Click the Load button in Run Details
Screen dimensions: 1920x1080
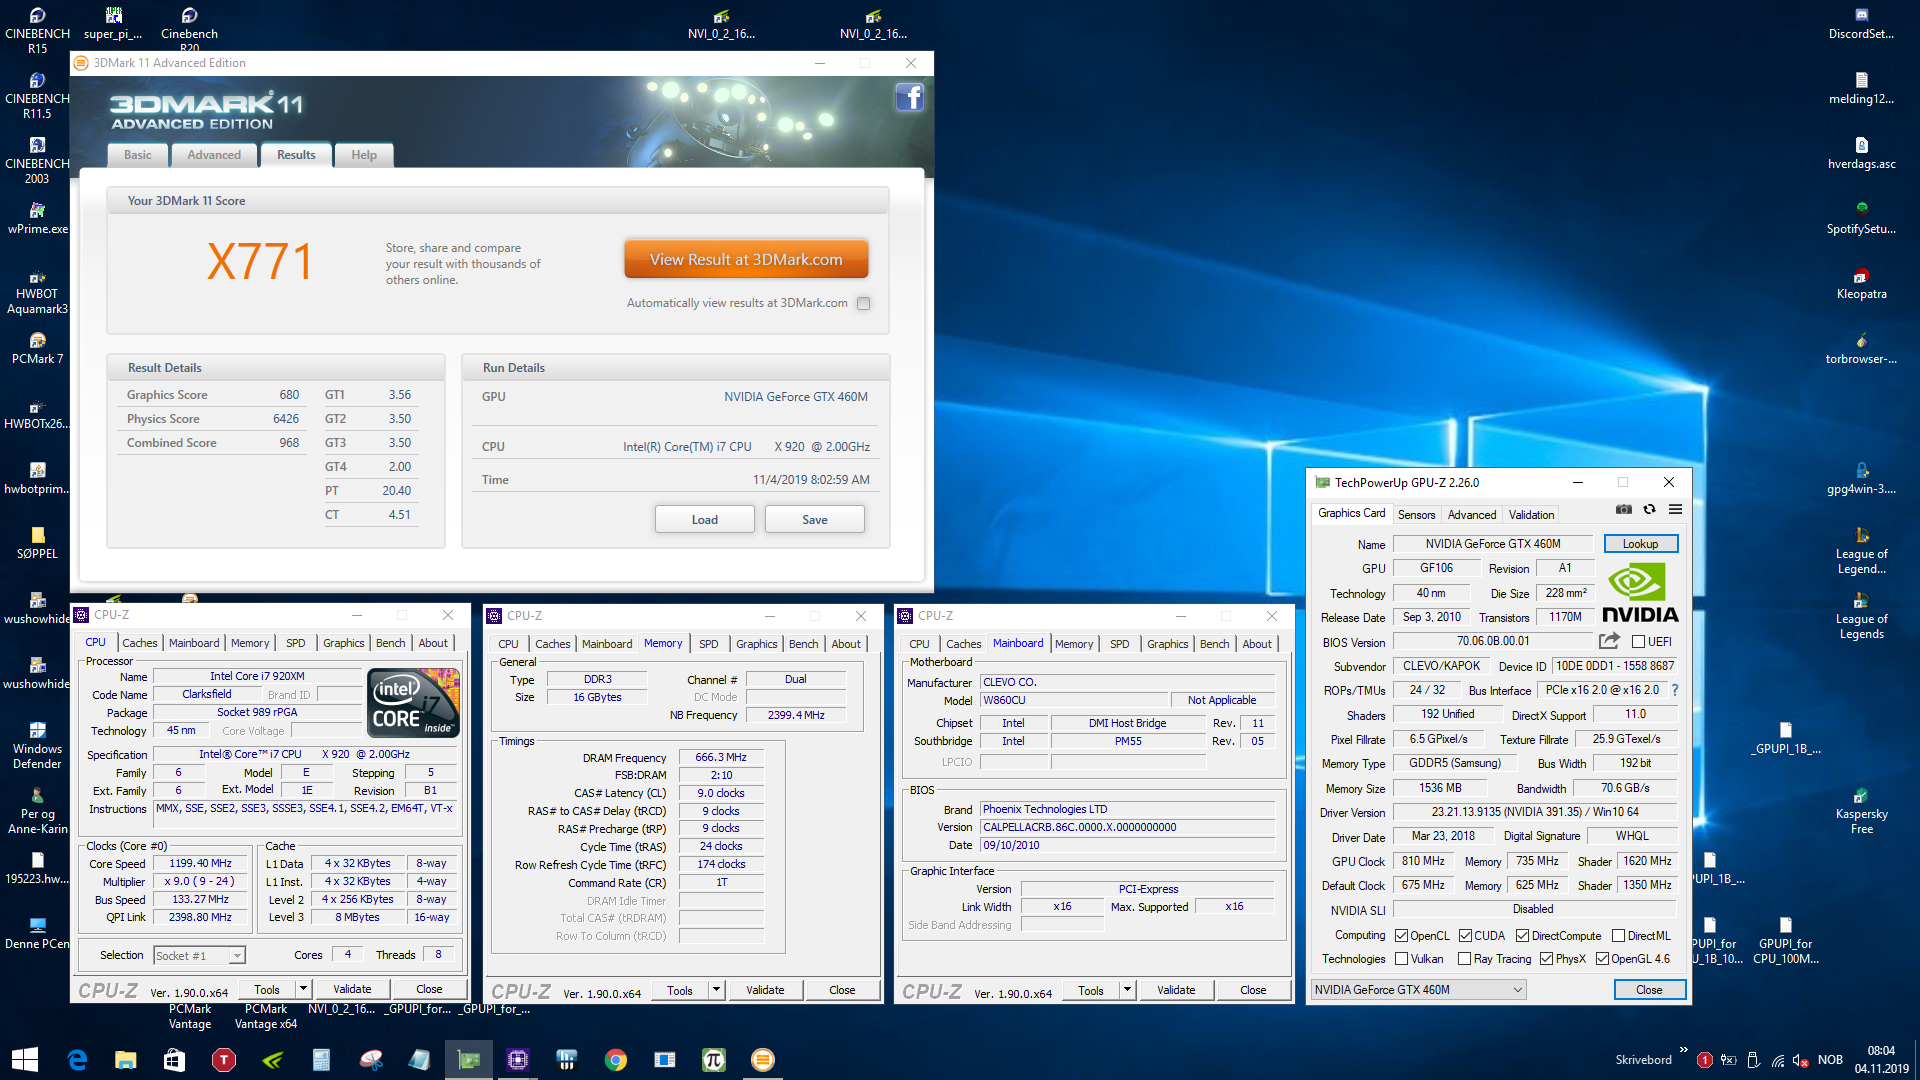point(705,520)
